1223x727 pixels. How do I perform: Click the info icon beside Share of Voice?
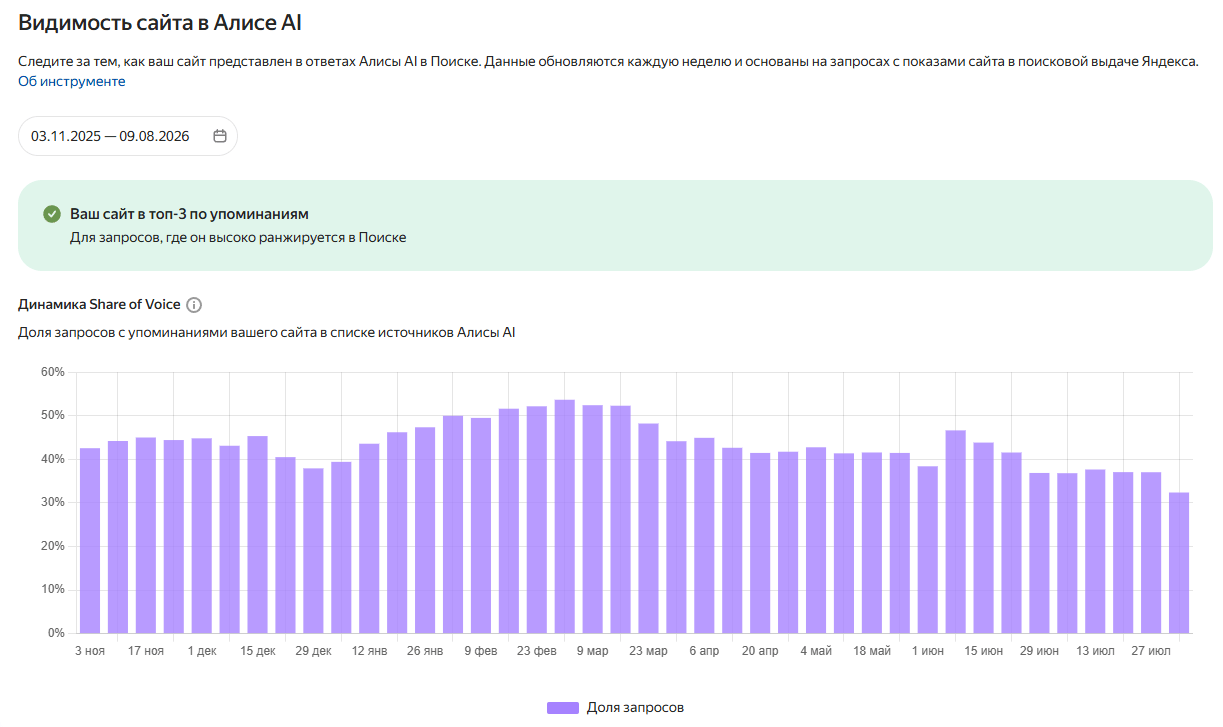194,305
